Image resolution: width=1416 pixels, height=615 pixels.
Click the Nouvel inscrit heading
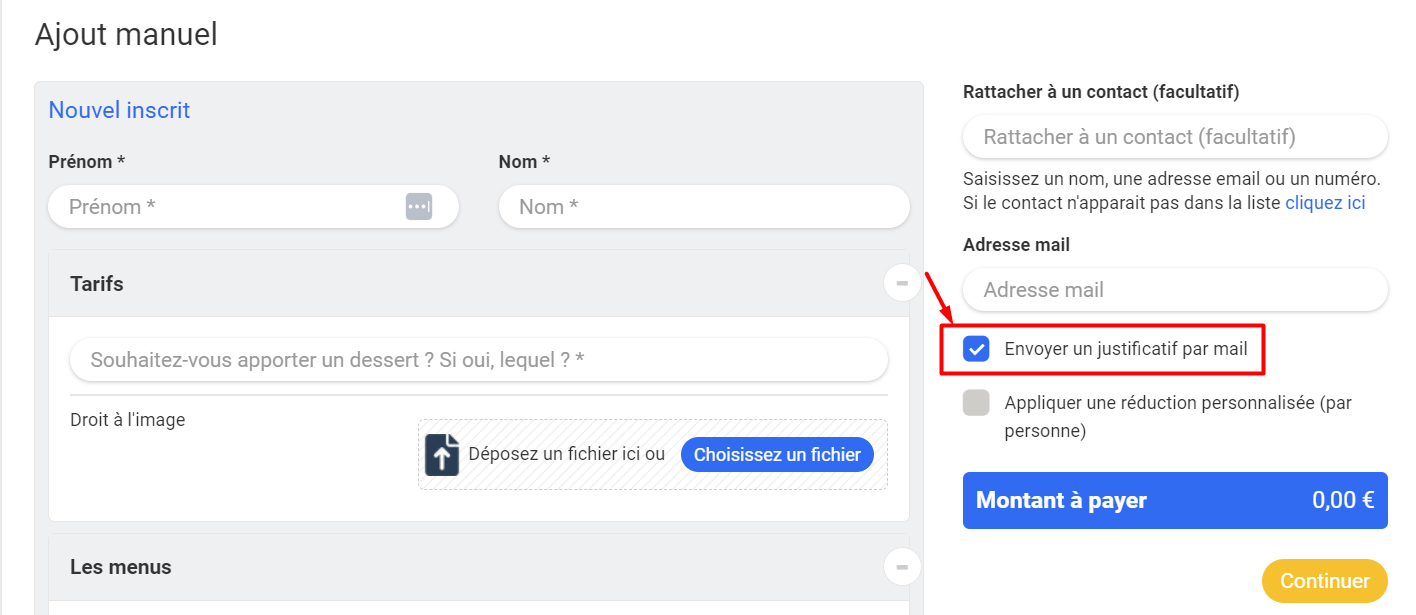click(x=119, y=110)
